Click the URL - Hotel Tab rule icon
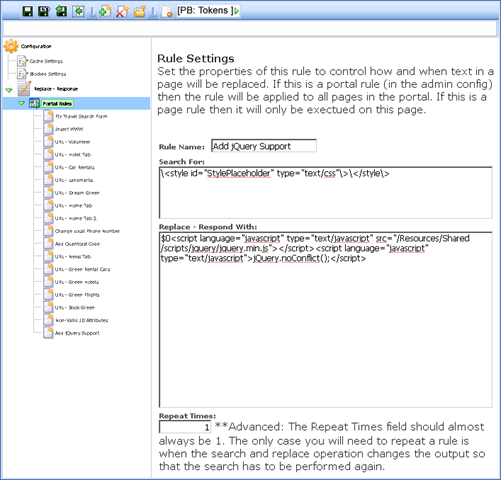The image size is (501, 480). 48,154
